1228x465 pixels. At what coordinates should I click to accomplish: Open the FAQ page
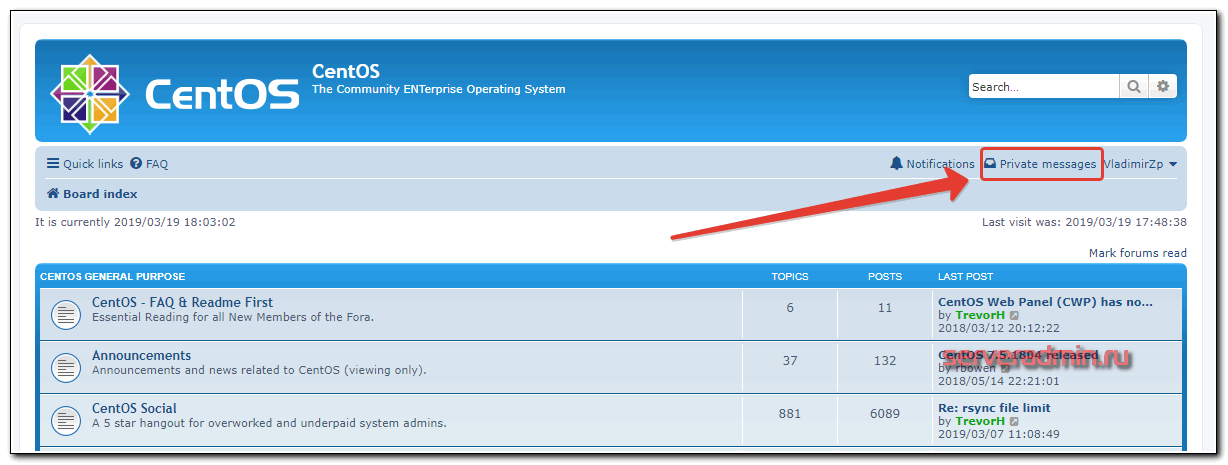pos(149,164)
